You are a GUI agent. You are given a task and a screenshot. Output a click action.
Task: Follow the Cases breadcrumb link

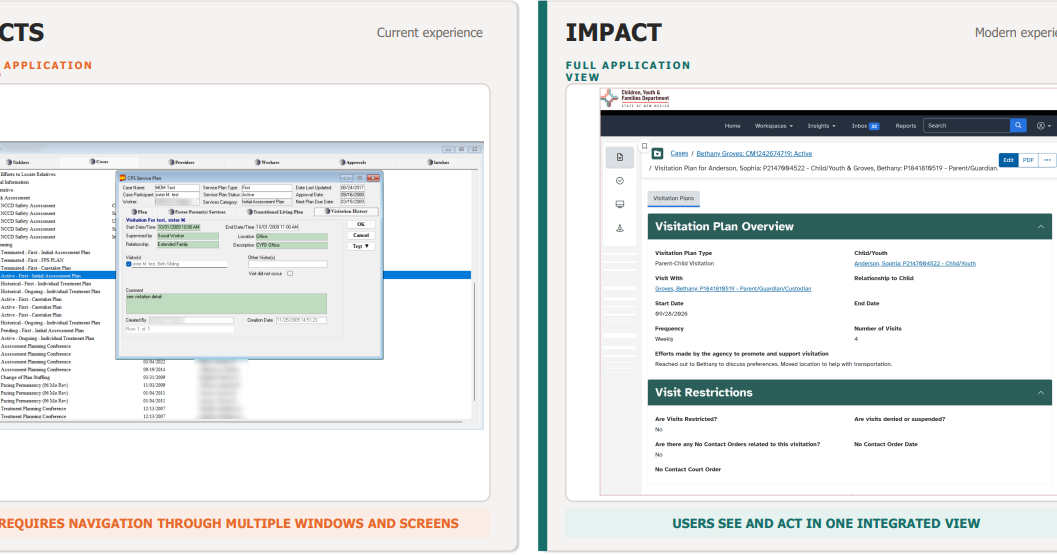coord(679,154)
